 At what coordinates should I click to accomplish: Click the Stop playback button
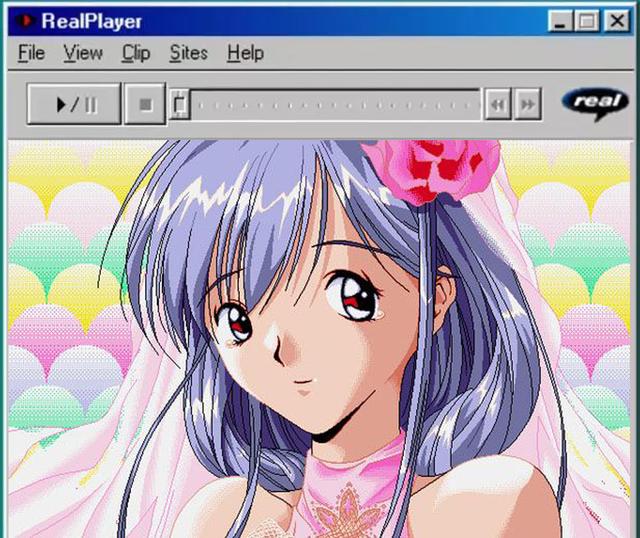145,104
